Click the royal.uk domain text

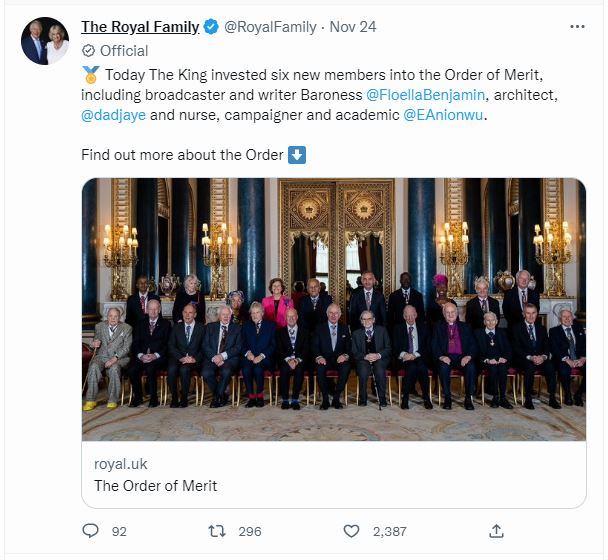click(121, 464)
